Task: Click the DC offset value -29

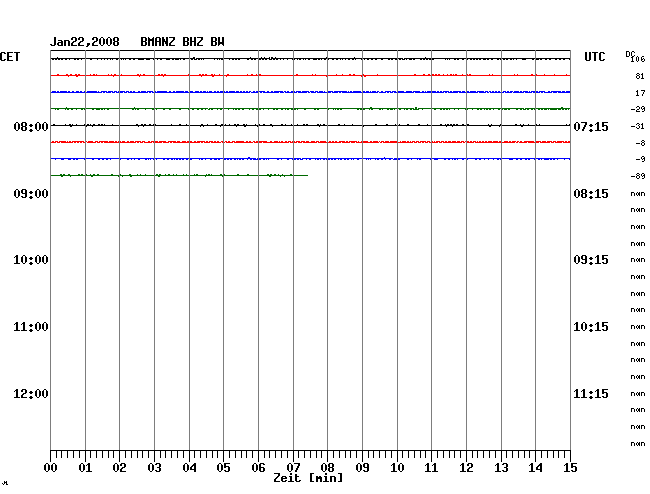Action: 638,109
